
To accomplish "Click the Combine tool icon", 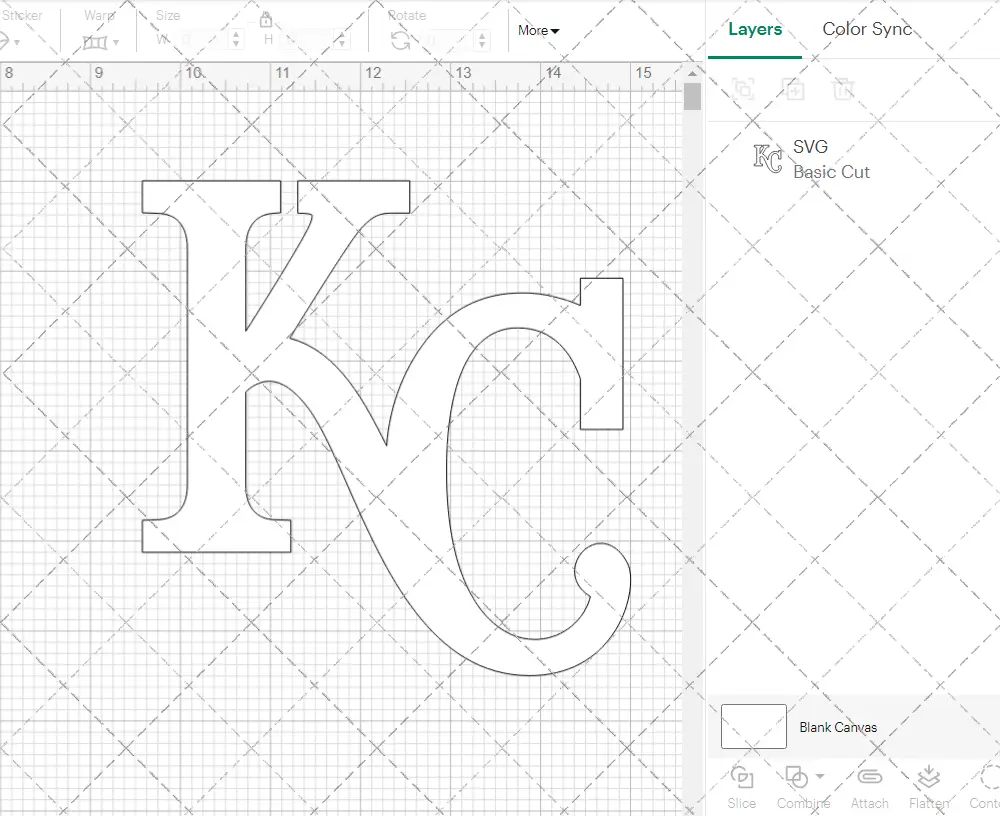I will 797,777.
